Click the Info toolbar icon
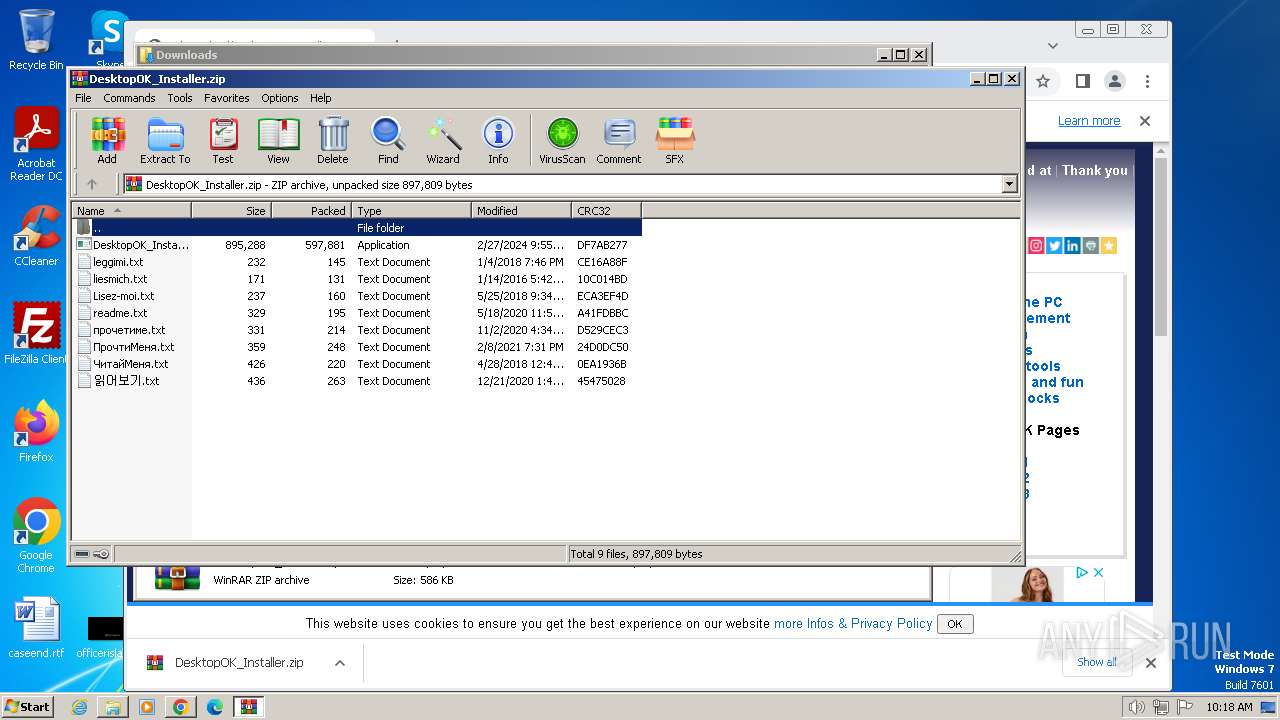 click(498, 140)
